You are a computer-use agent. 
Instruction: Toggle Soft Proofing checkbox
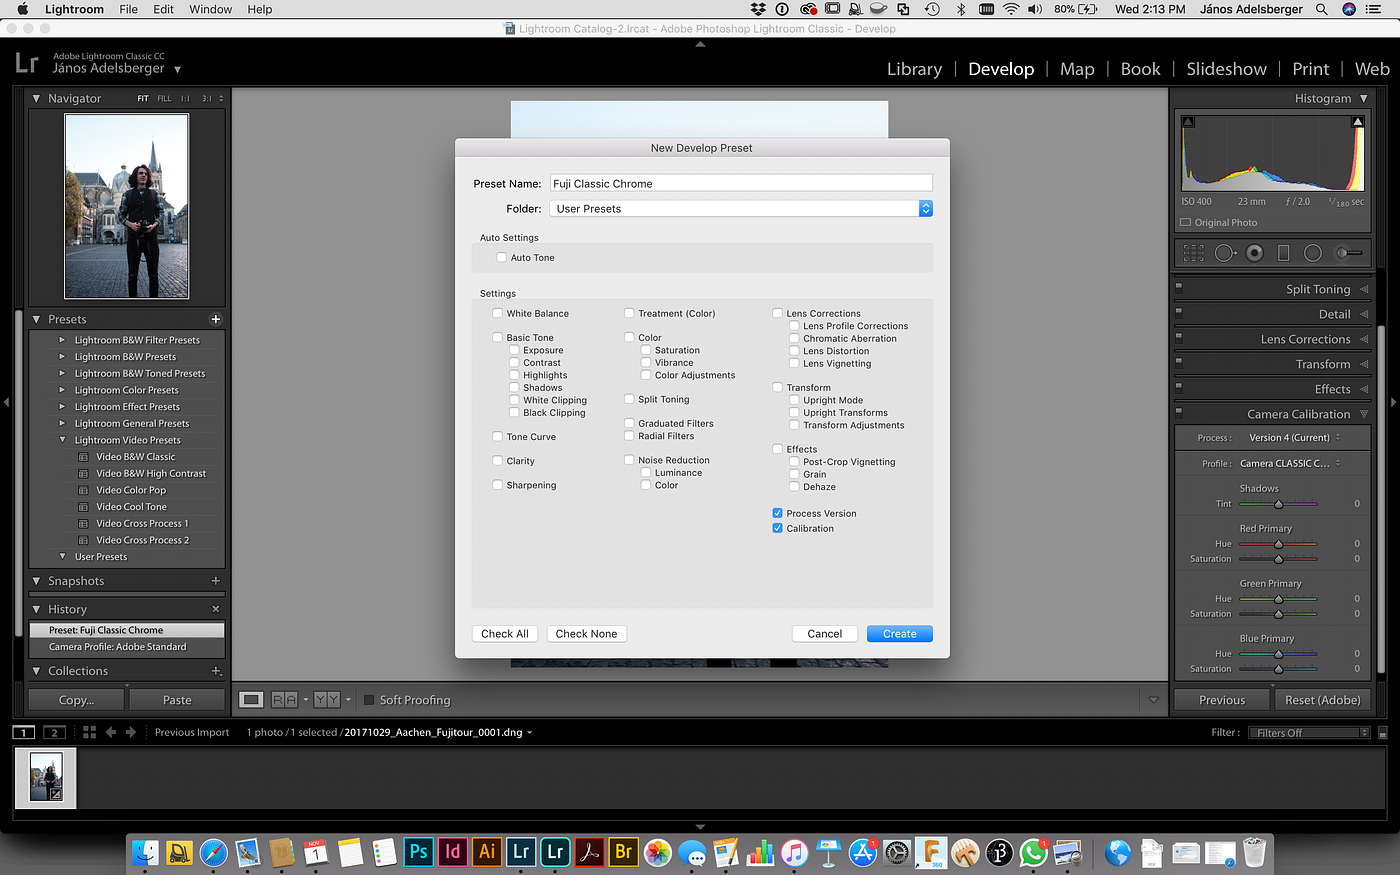[369, 700]
